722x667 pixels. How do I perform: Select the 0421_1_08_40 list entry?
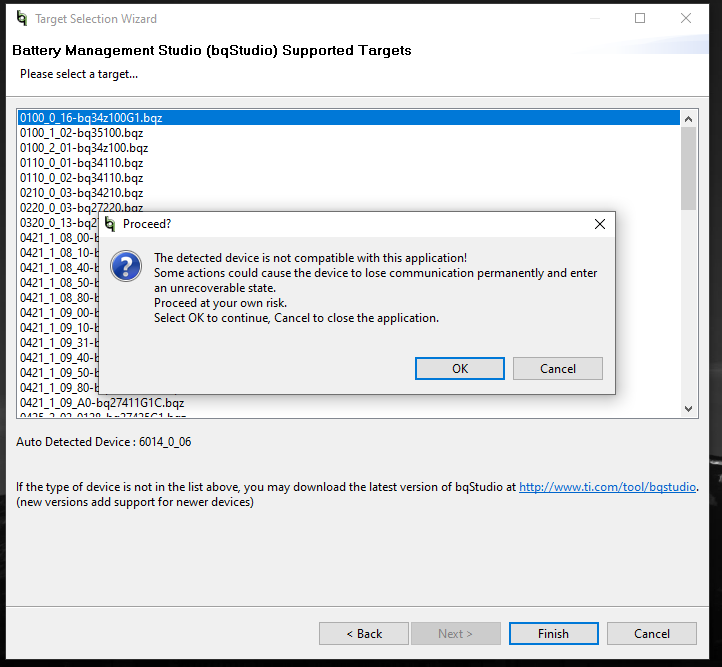coord(59,268)
